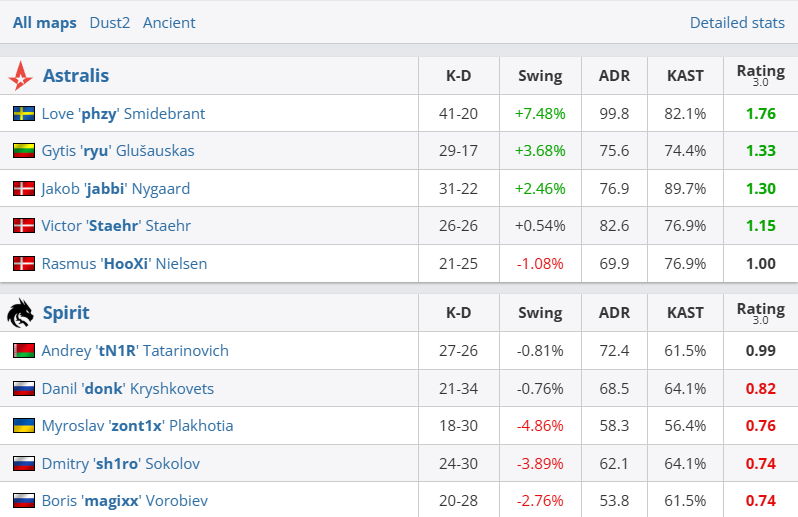Open the Detailed stats link

tap(737, 22)
